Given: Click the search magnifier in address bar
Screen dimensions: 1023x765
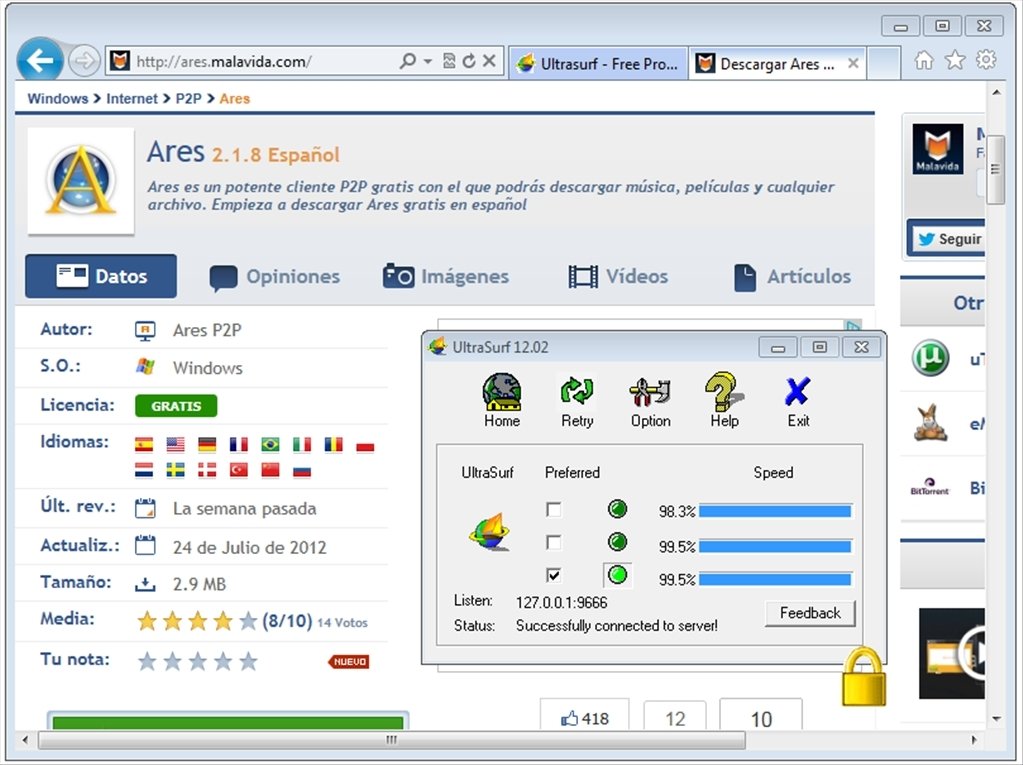Looking at the screenshot, I should (x=408, y=61).
